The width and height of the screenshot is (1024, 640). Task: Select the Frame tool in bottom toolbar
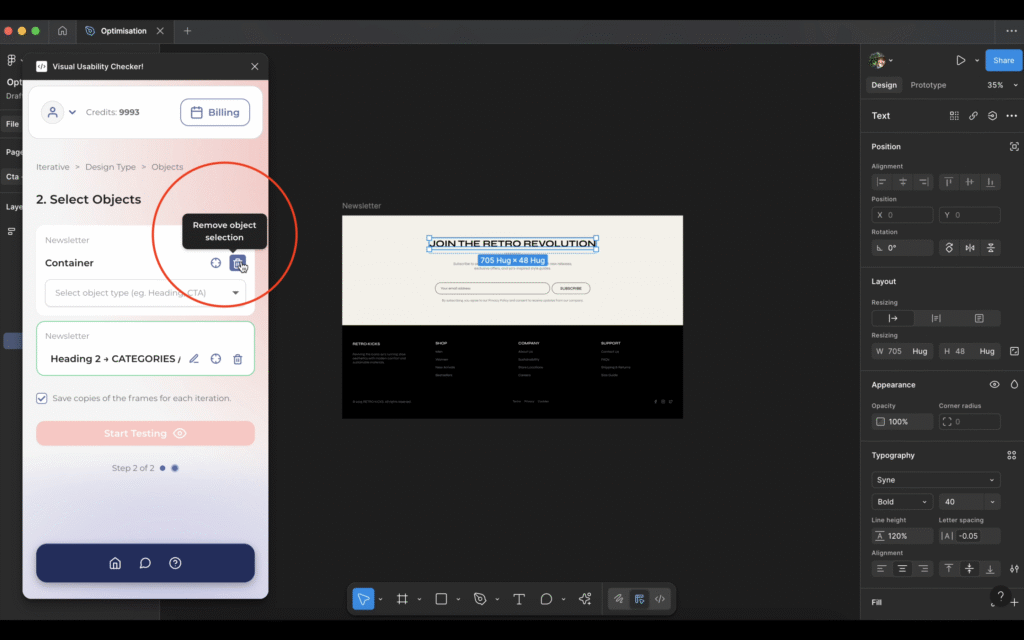coord(402,599)
